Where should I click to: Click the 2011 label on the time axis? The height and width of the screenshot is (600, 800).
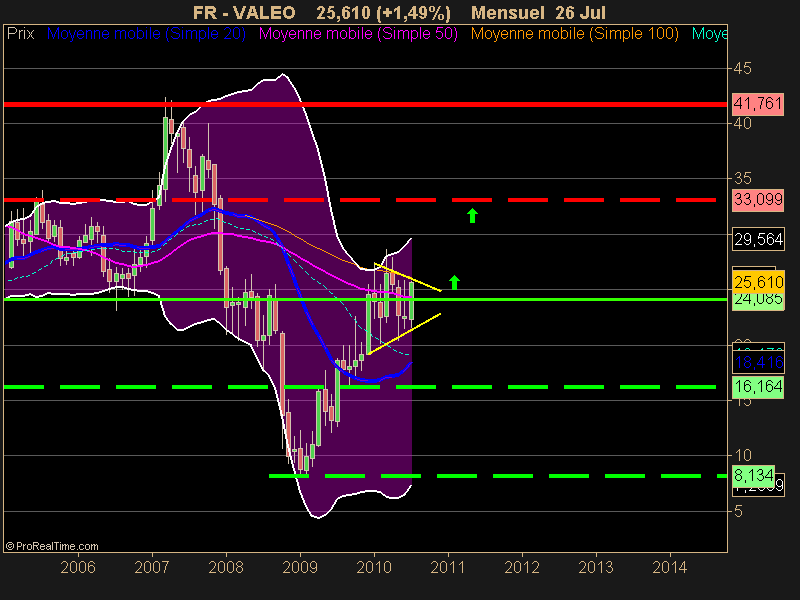[448, 567]
